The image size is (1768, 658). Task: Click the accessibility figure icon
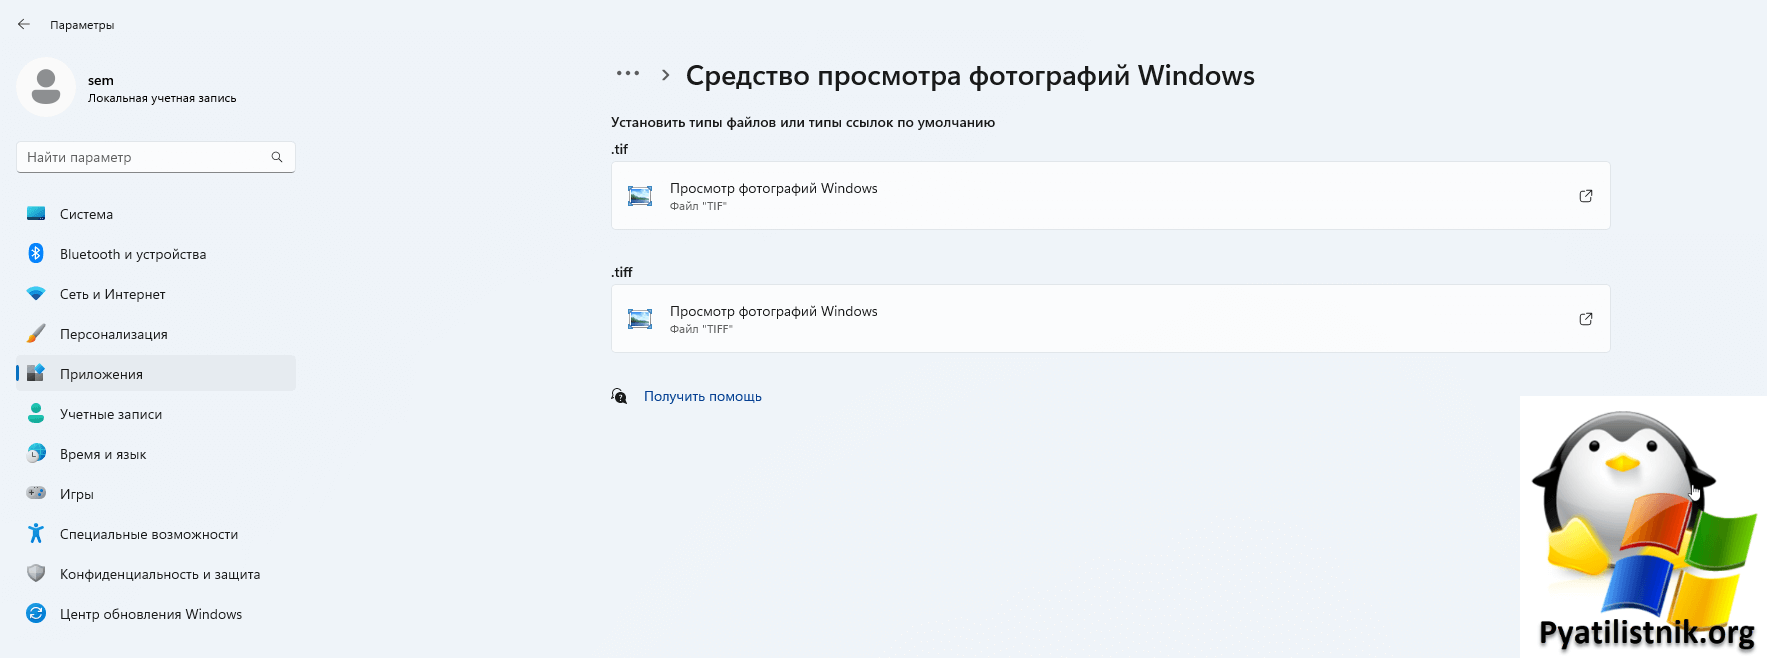[x=36, y=533]
